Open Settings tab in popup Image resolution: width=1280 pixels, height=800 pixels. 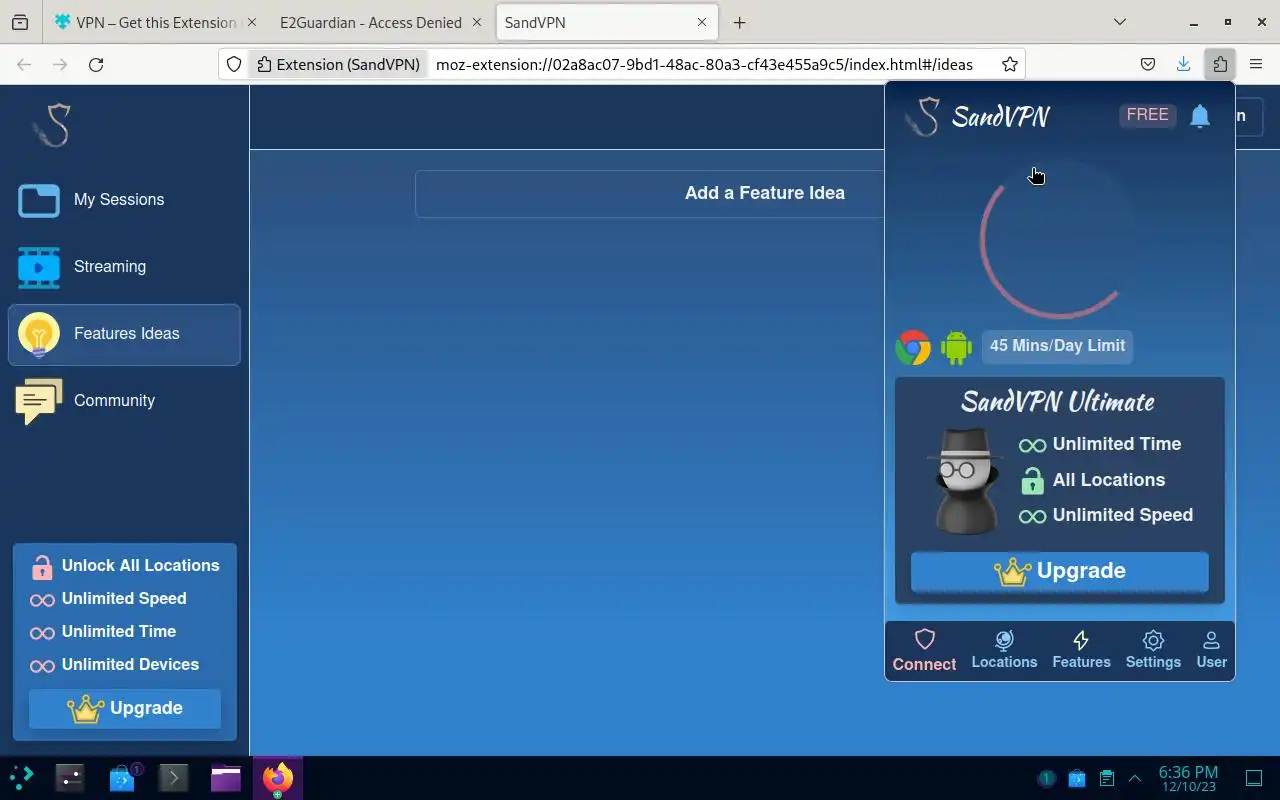tap(1153, 650)
